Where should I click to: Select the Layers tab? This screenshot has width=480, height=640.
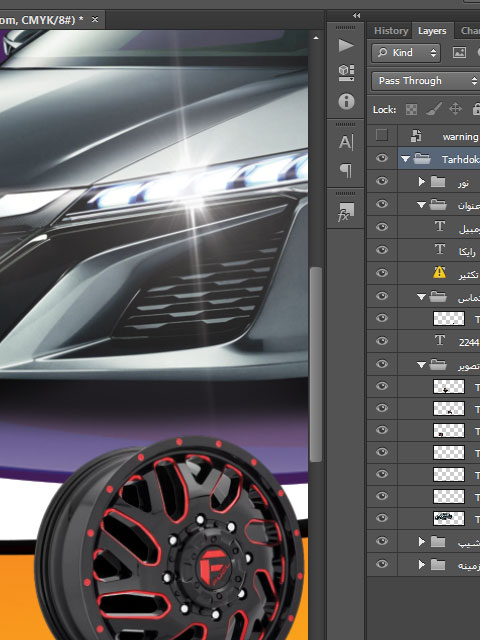pos(432,31)
